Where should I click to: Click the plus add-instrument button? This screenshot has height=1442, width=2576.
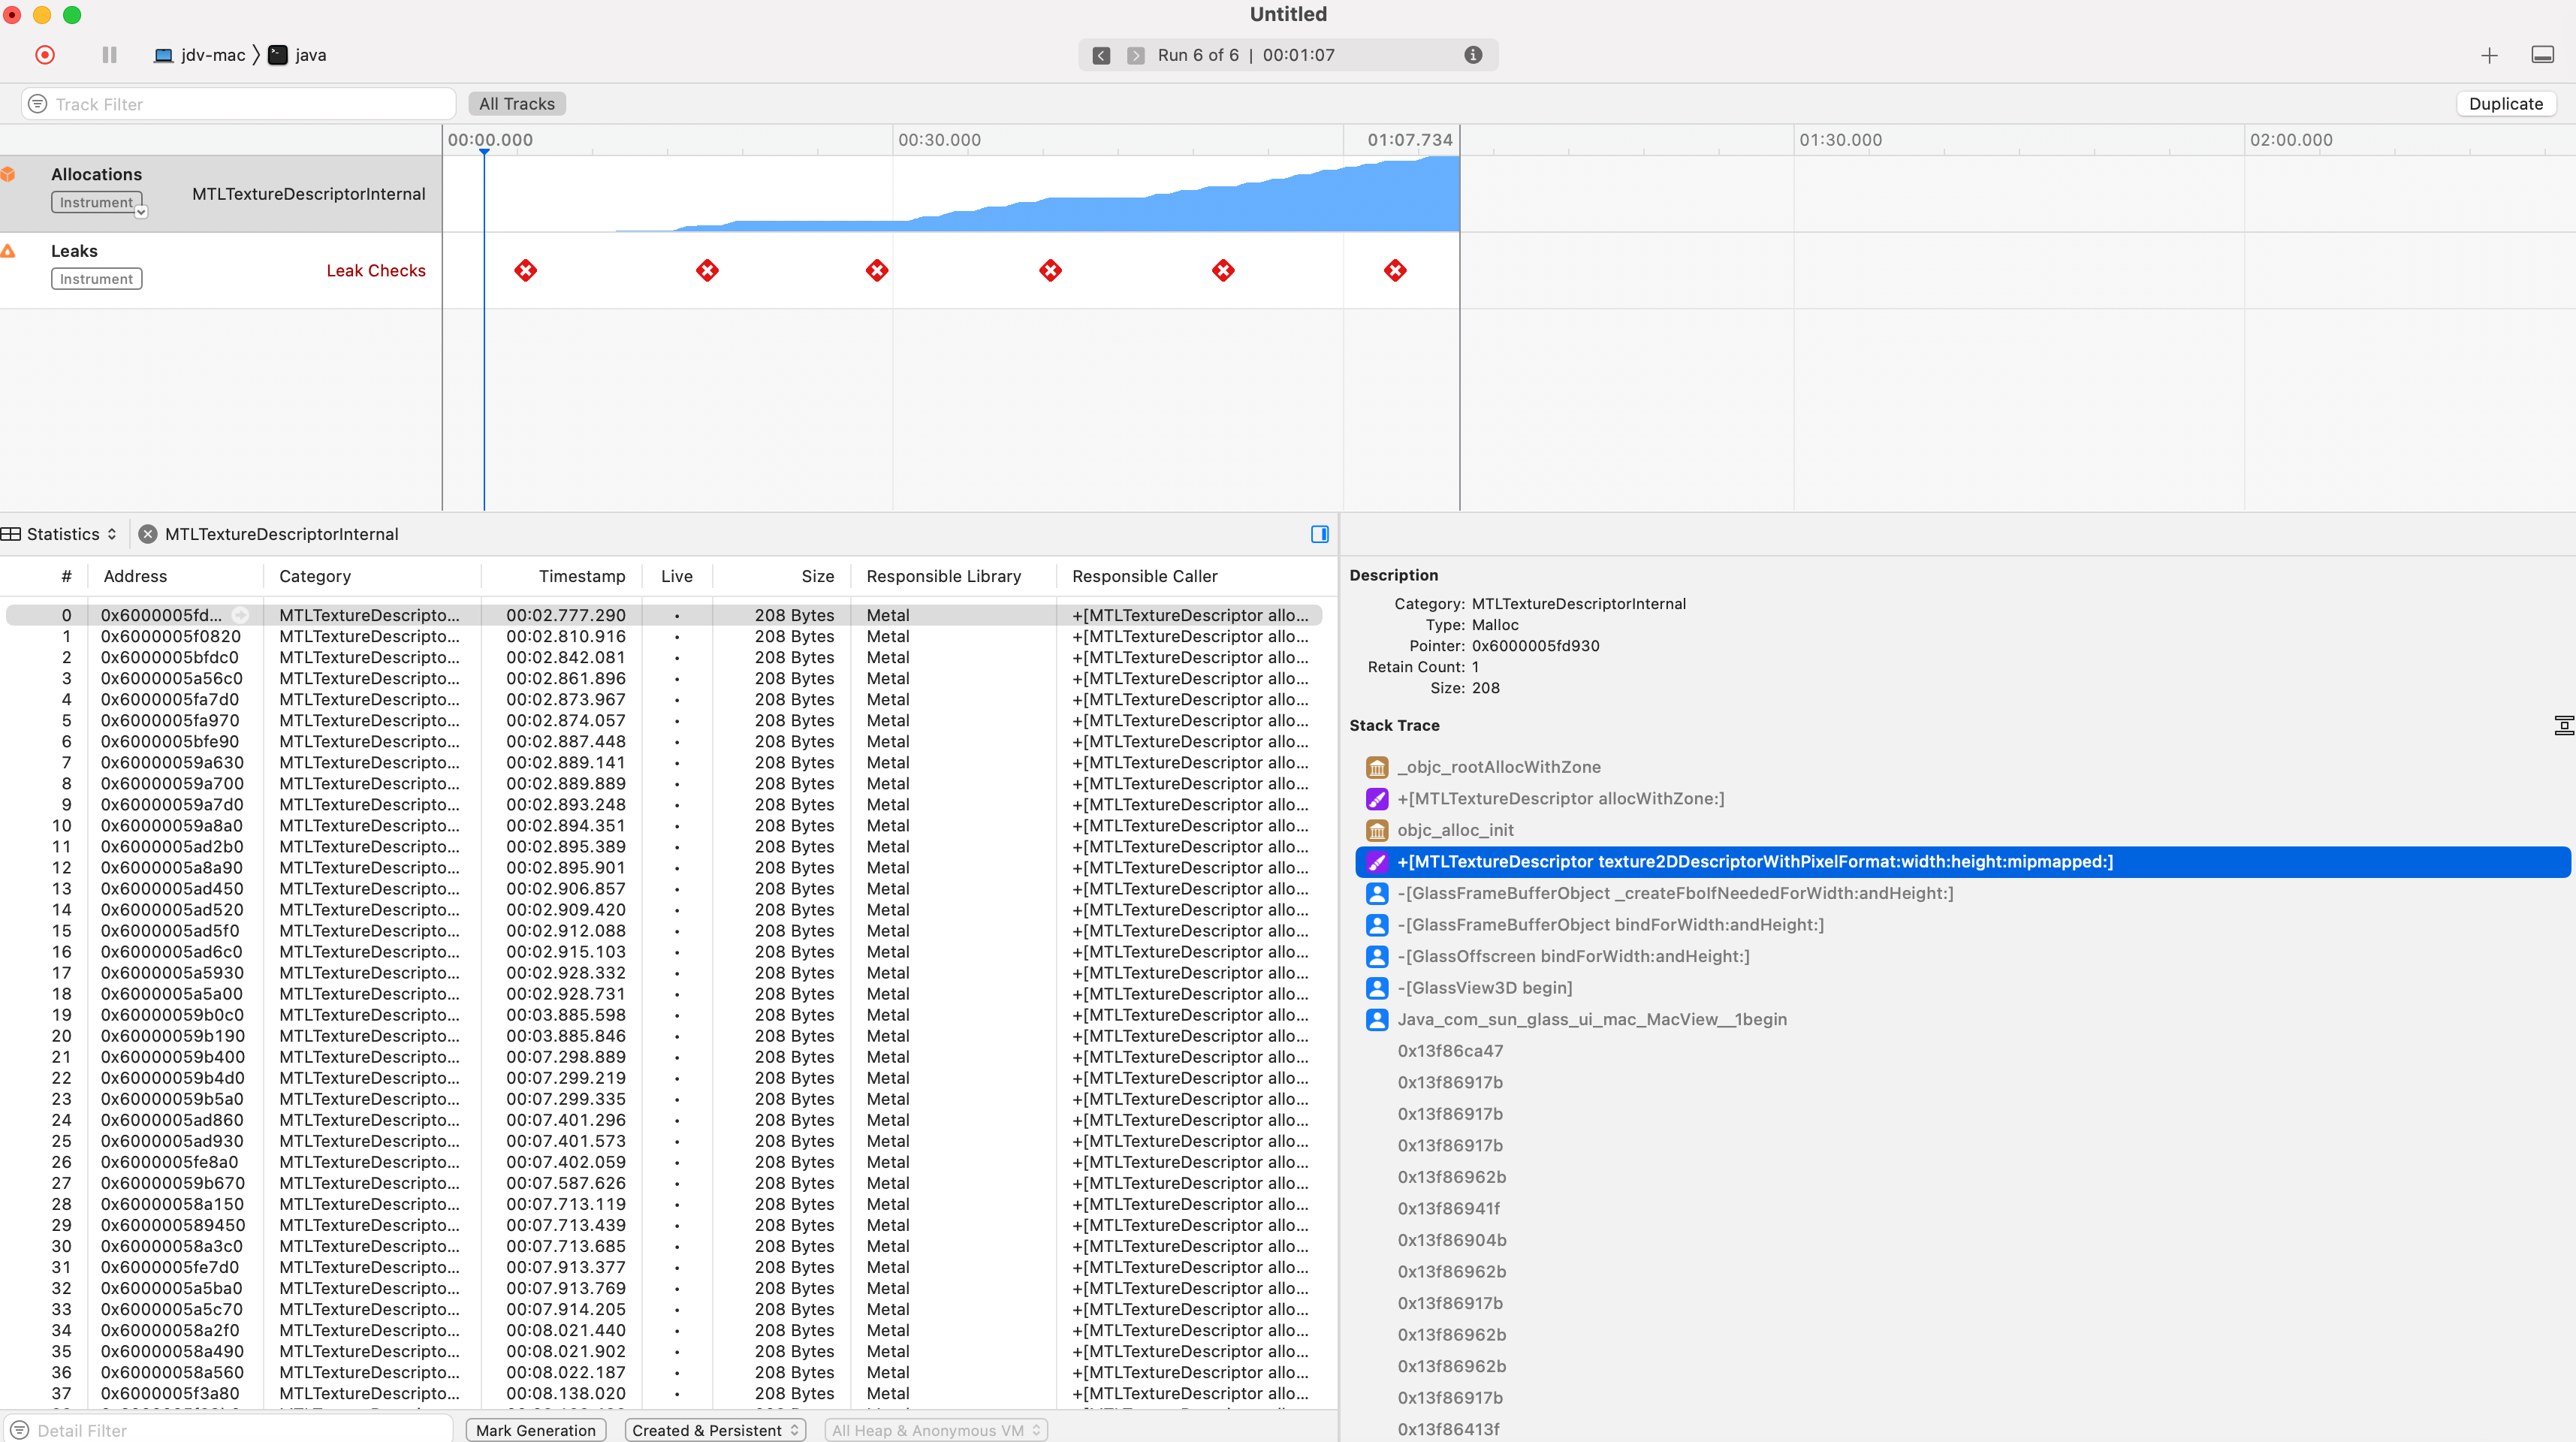click(x=2489, y=56)
